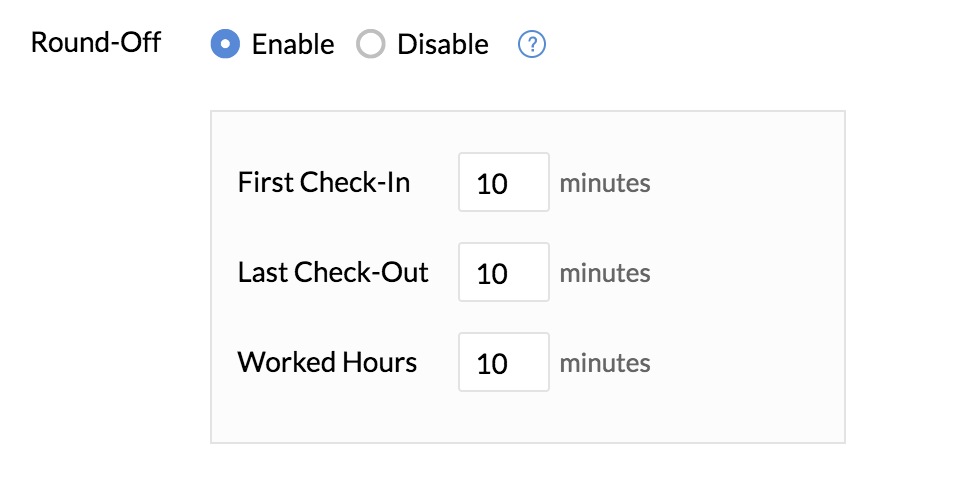Click the Round-Off help question mark icon
Image resolution: width=964 pixels, height=486 pixels.
532,44
